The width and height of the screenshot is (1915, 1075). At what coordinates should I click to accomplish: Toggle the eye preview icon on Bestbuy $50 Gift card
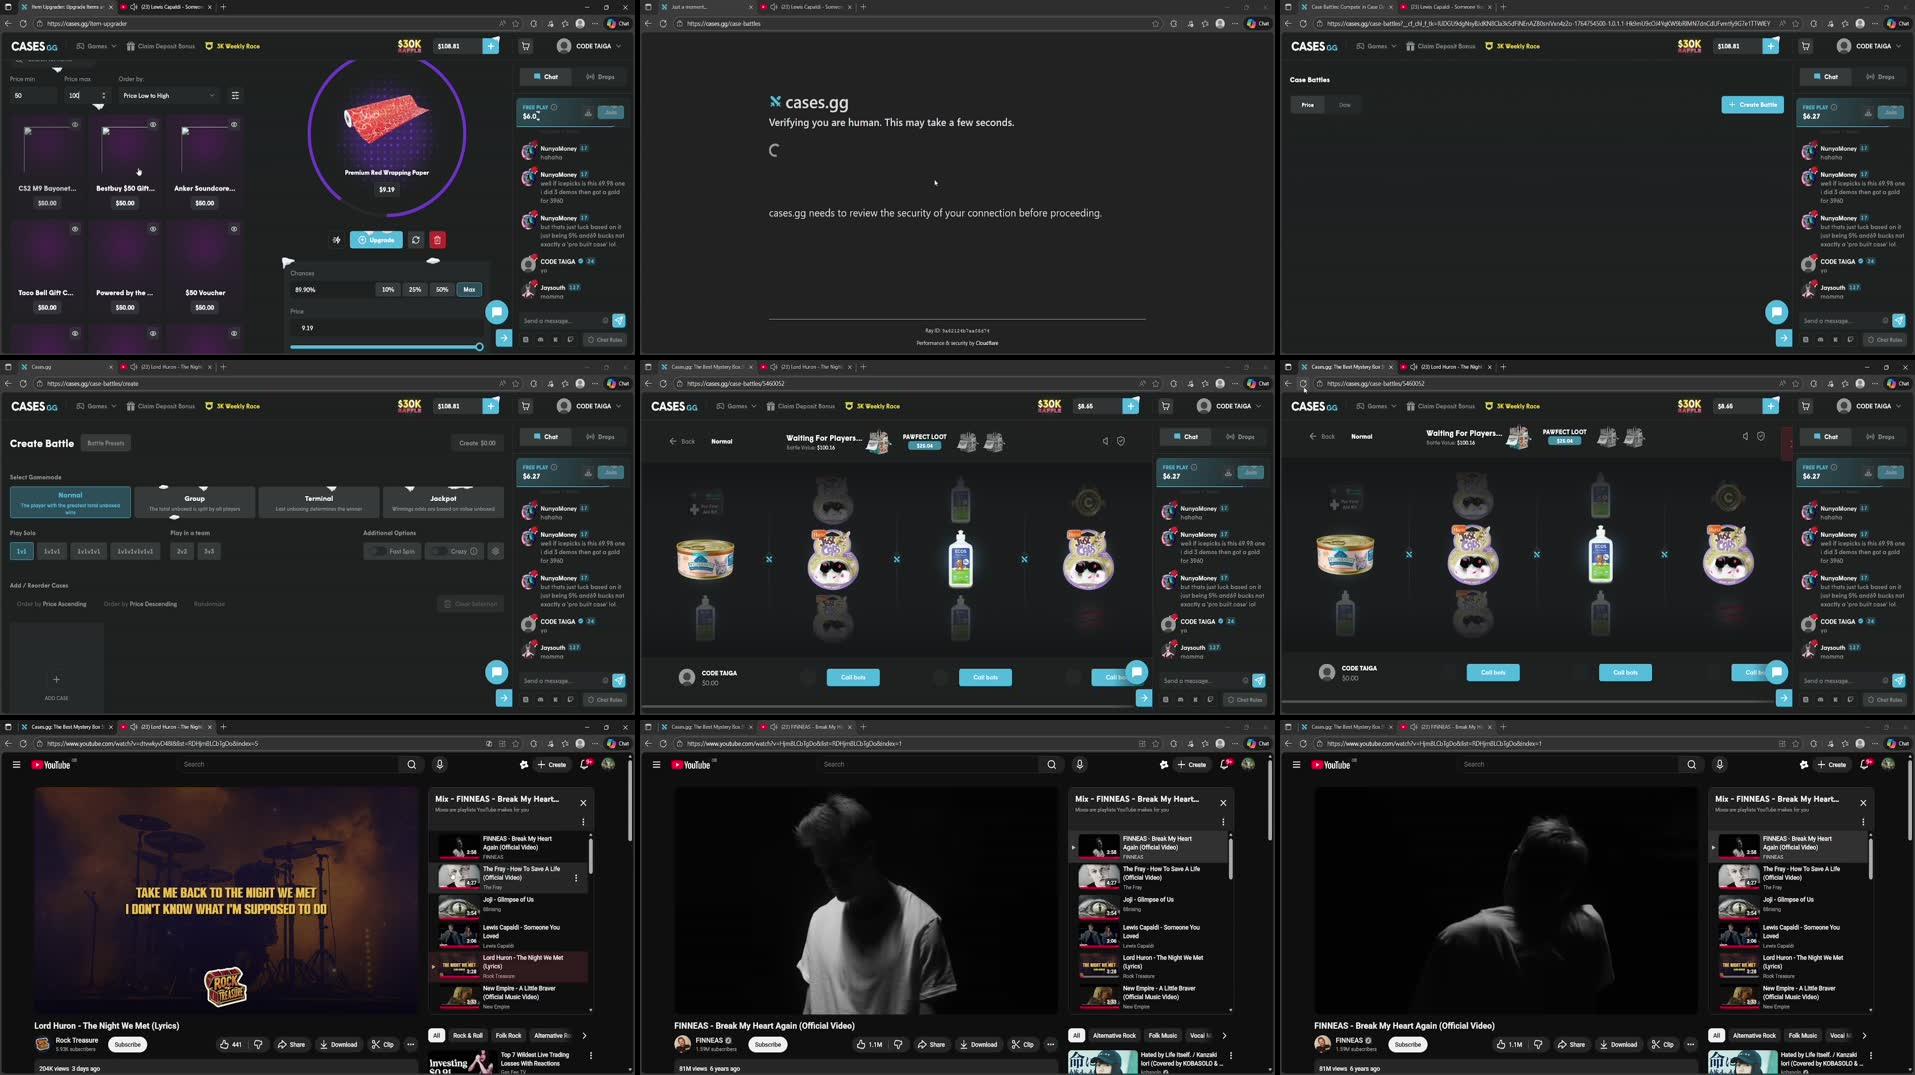(153, 123)
